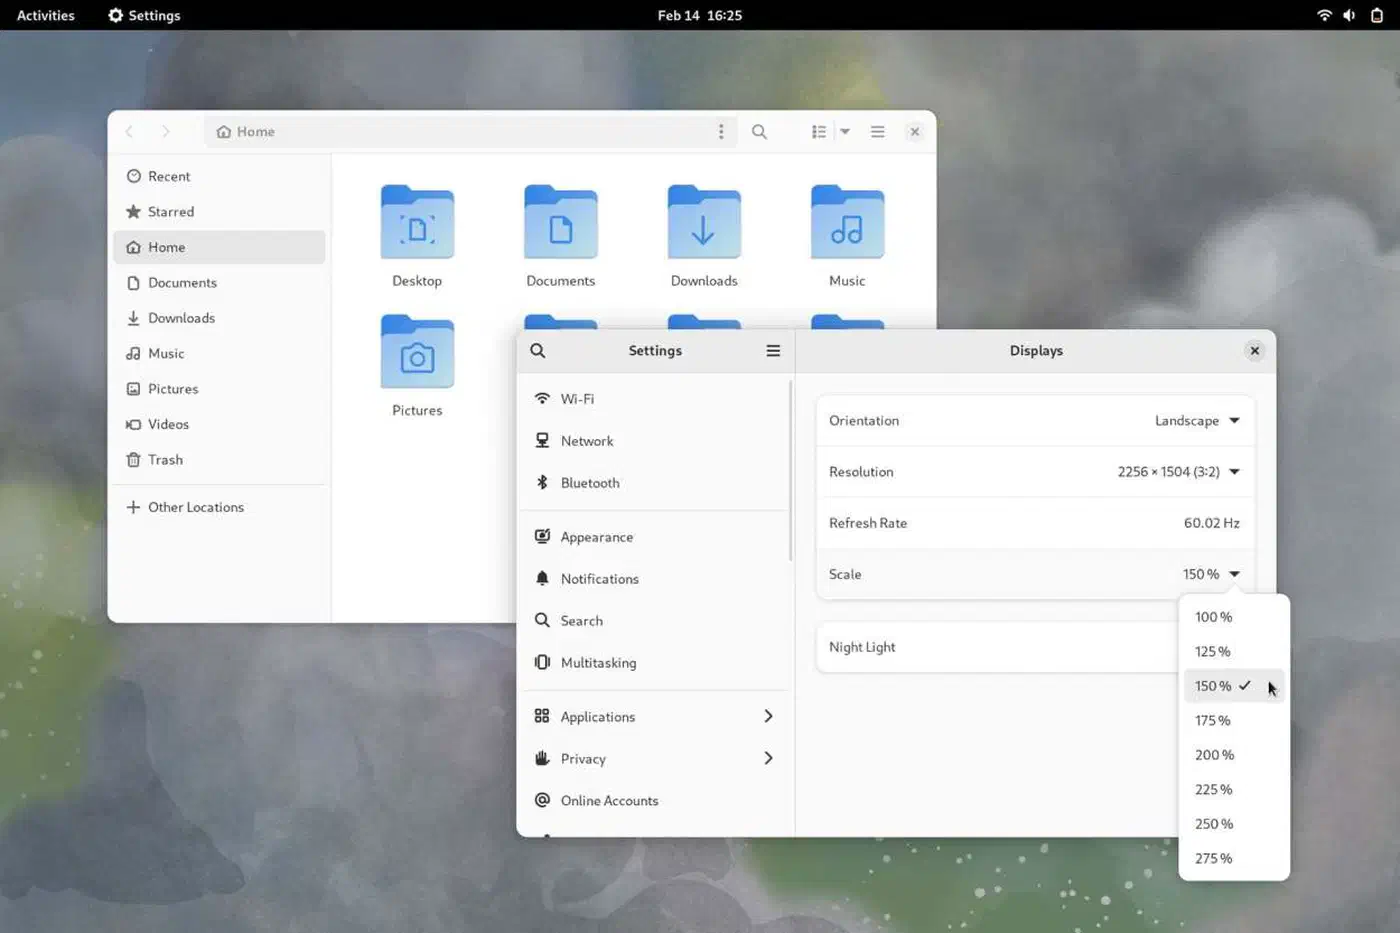Choose the checked 150 % scale option
The height and width of the screenshot is (933, 1400).
click(x=1234, y=686)
